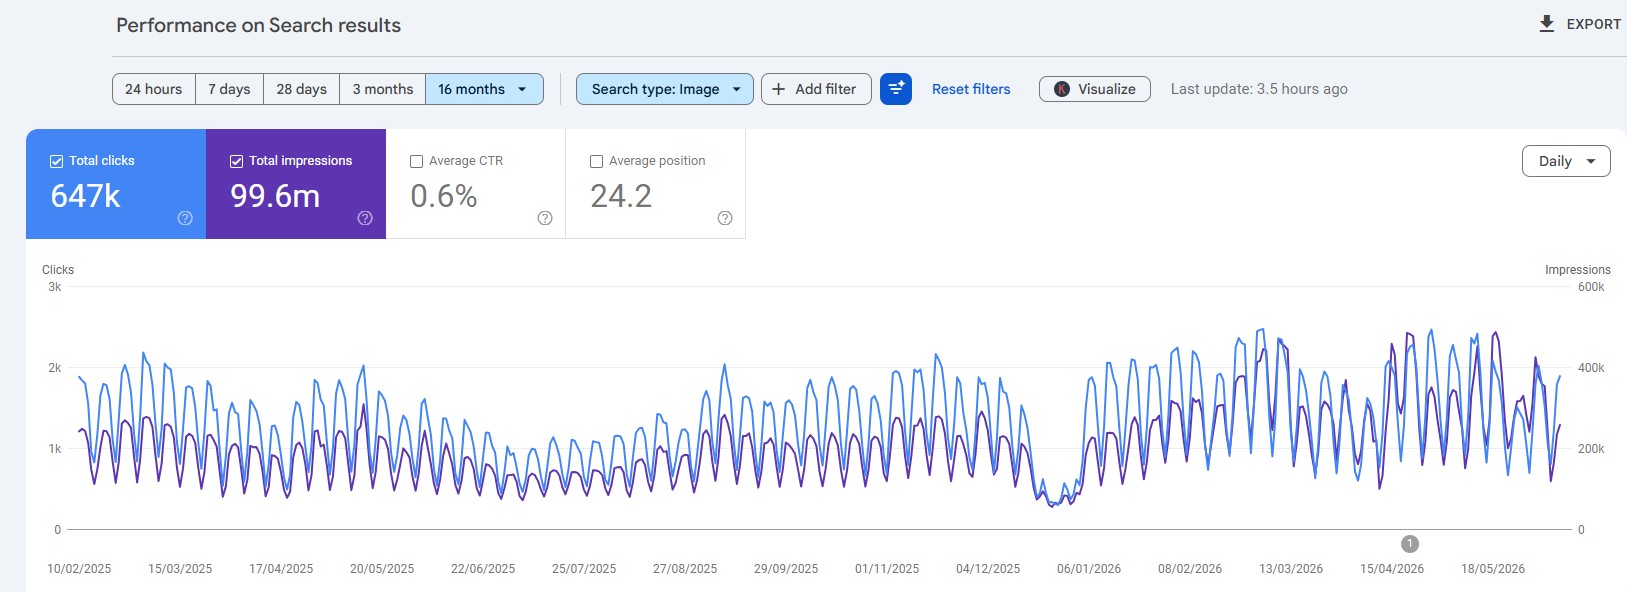1627x592 pixels.
Task: Click the Visualize round logo icon
Action: (x=1062, y=89)
